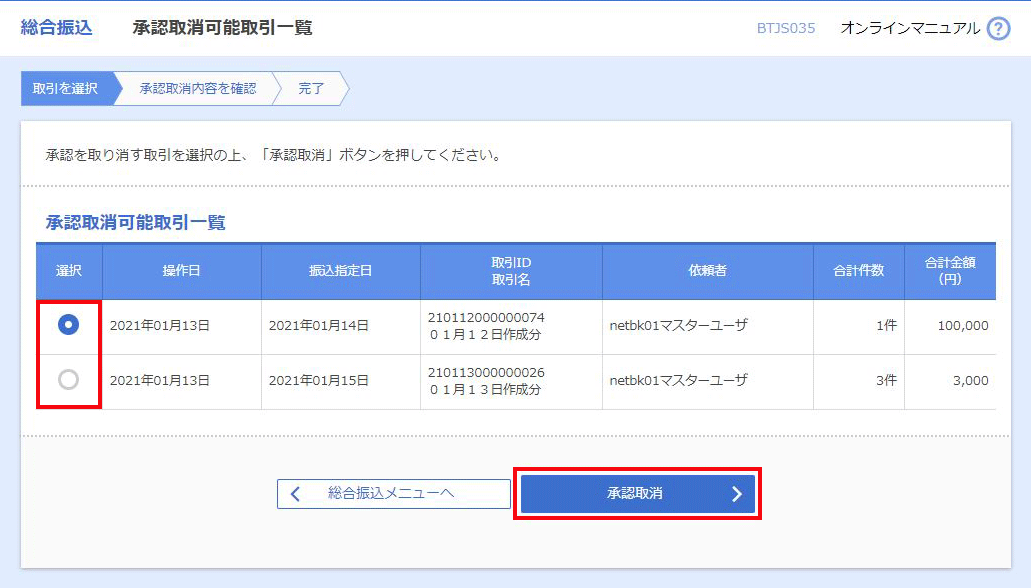The height and width of the screenshot is (588, 1031).
Task: Click the ０１月１２日作成分 transaction name
Action: (485, 334)
